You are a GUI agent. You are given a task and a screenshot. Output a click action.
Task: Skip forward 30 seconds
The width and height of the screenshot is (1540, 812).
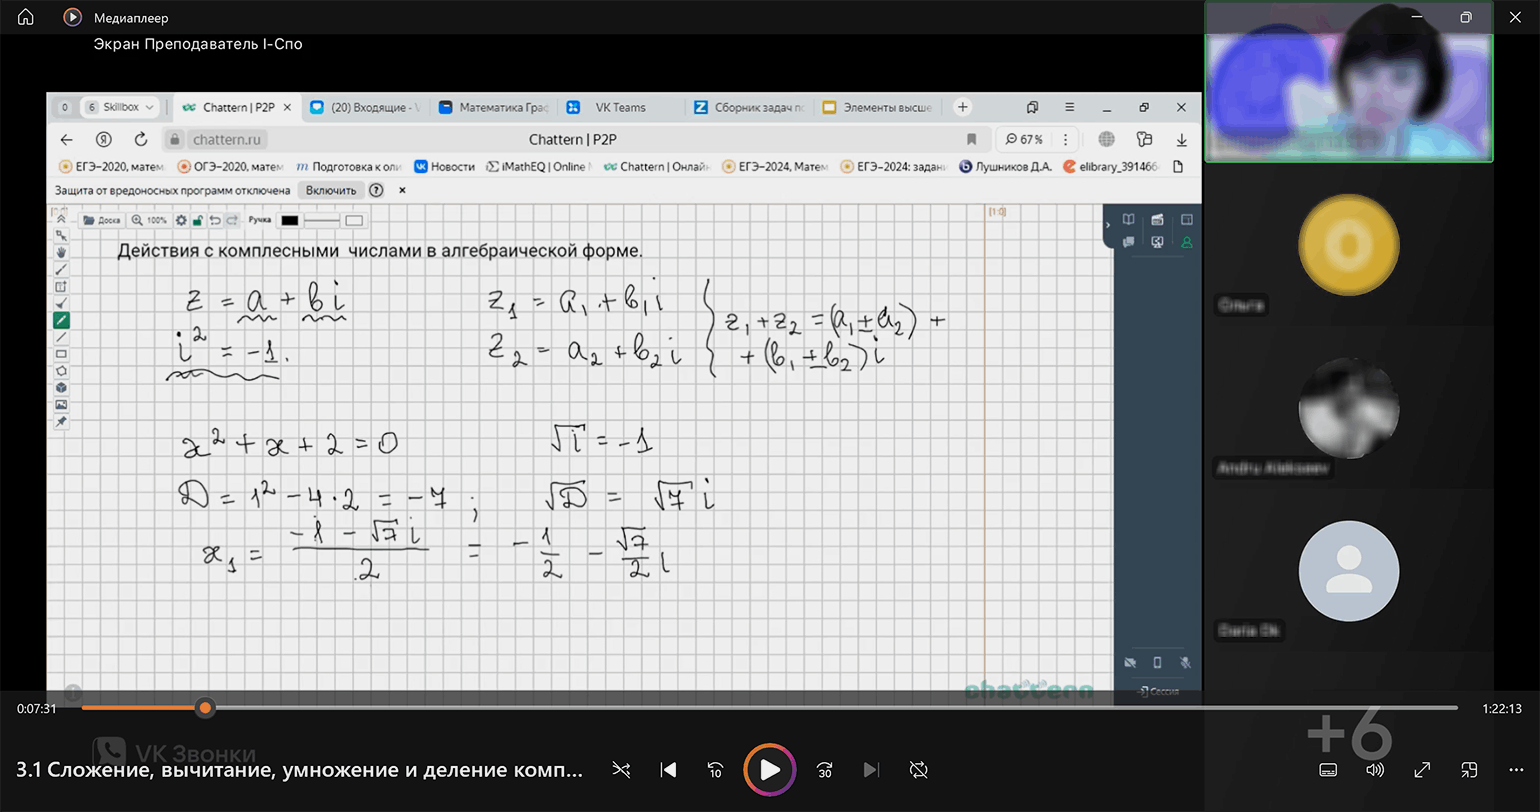(824, 770)
